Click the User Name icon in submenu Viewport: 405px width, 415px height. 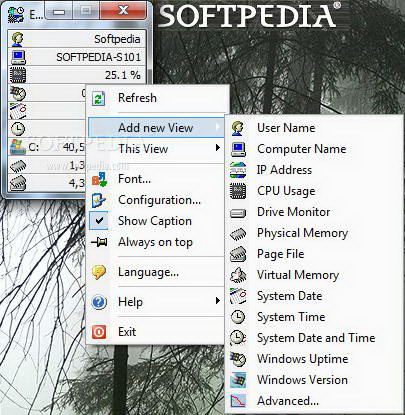pyautogui.click(x=238, y=128)
